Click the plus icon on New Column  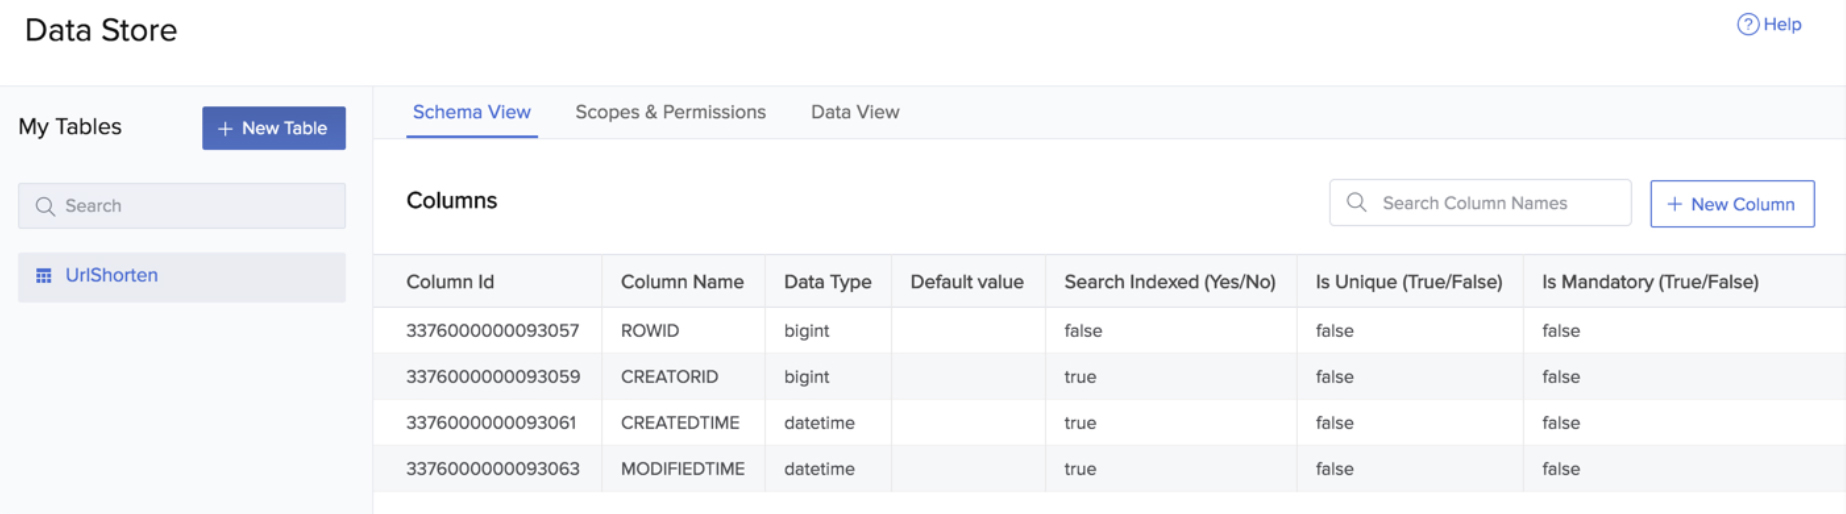[1674, 204]
